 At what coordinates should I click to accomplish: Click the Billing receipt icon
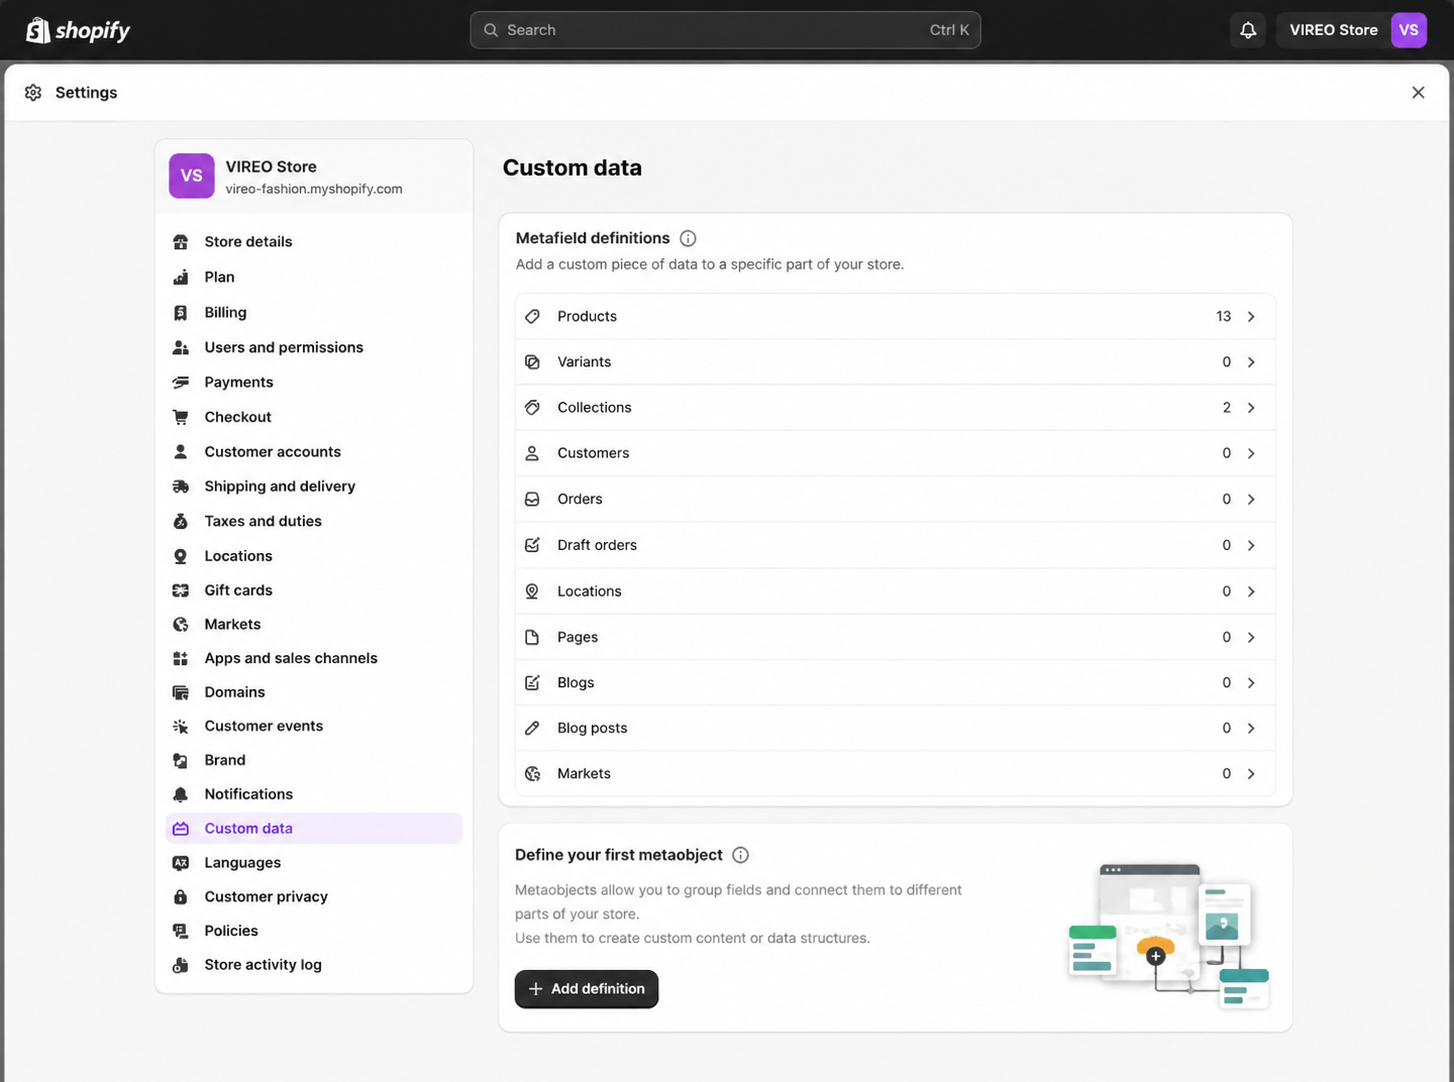pos(180,313)
